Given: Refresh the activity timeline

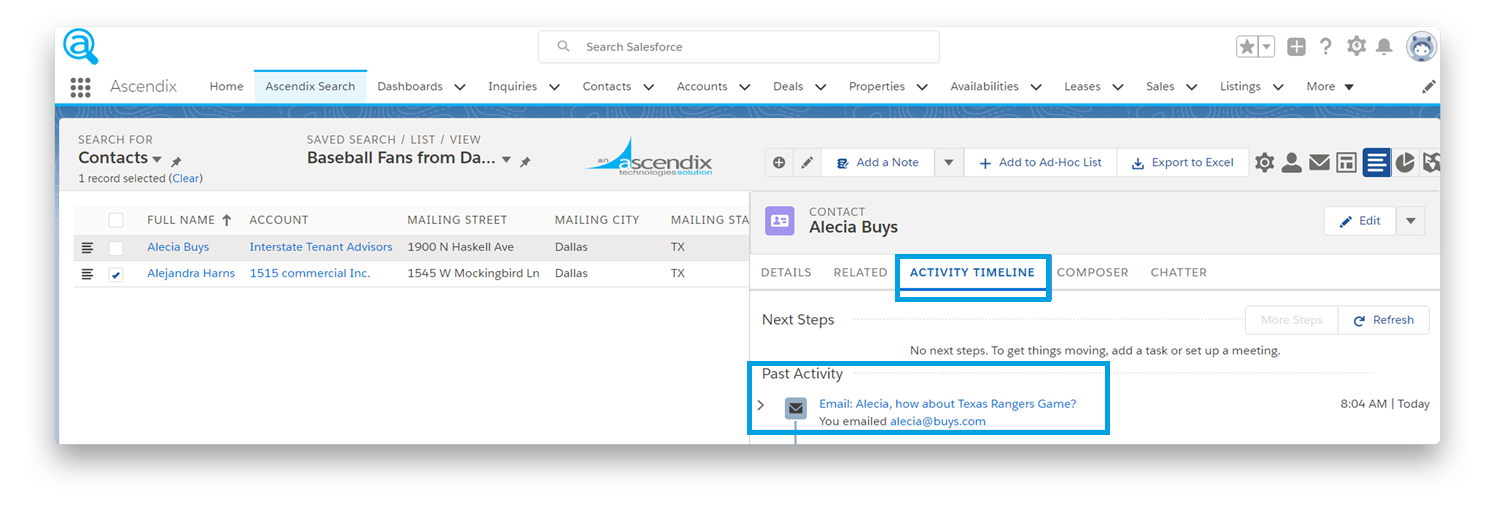Looking at the screenshot, I should click(1384, 320).
